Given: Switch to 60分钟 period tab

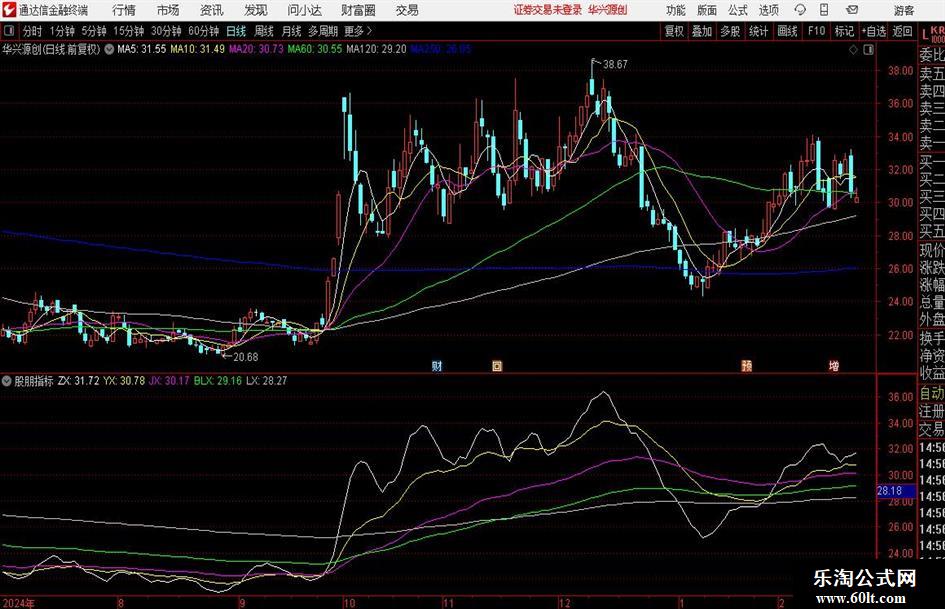Looking at the screenshot, I should point(203,31).
